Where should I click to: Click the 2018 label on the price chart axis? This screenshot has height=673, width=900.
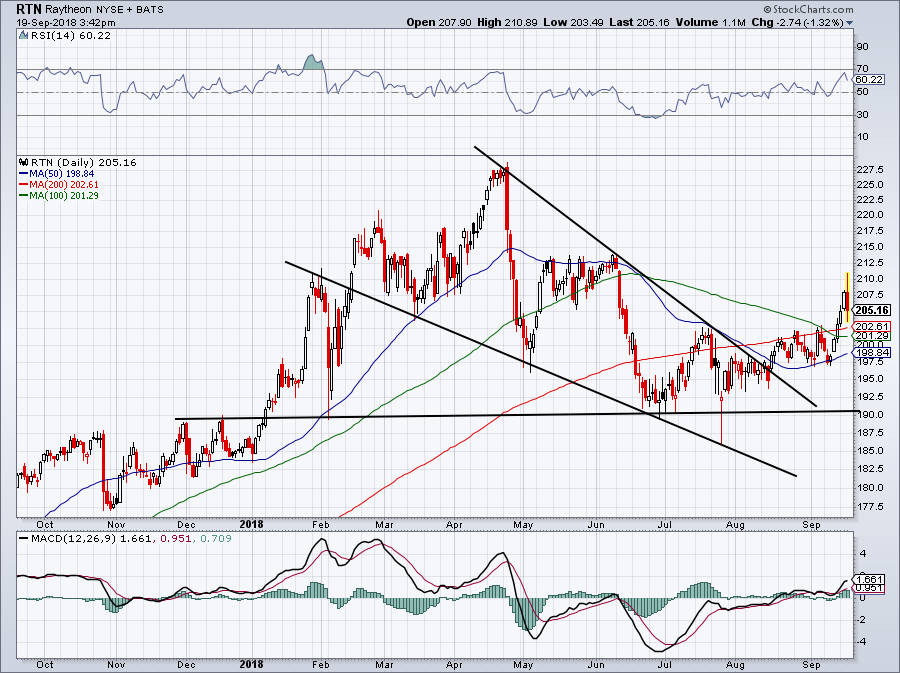[251, 524]
